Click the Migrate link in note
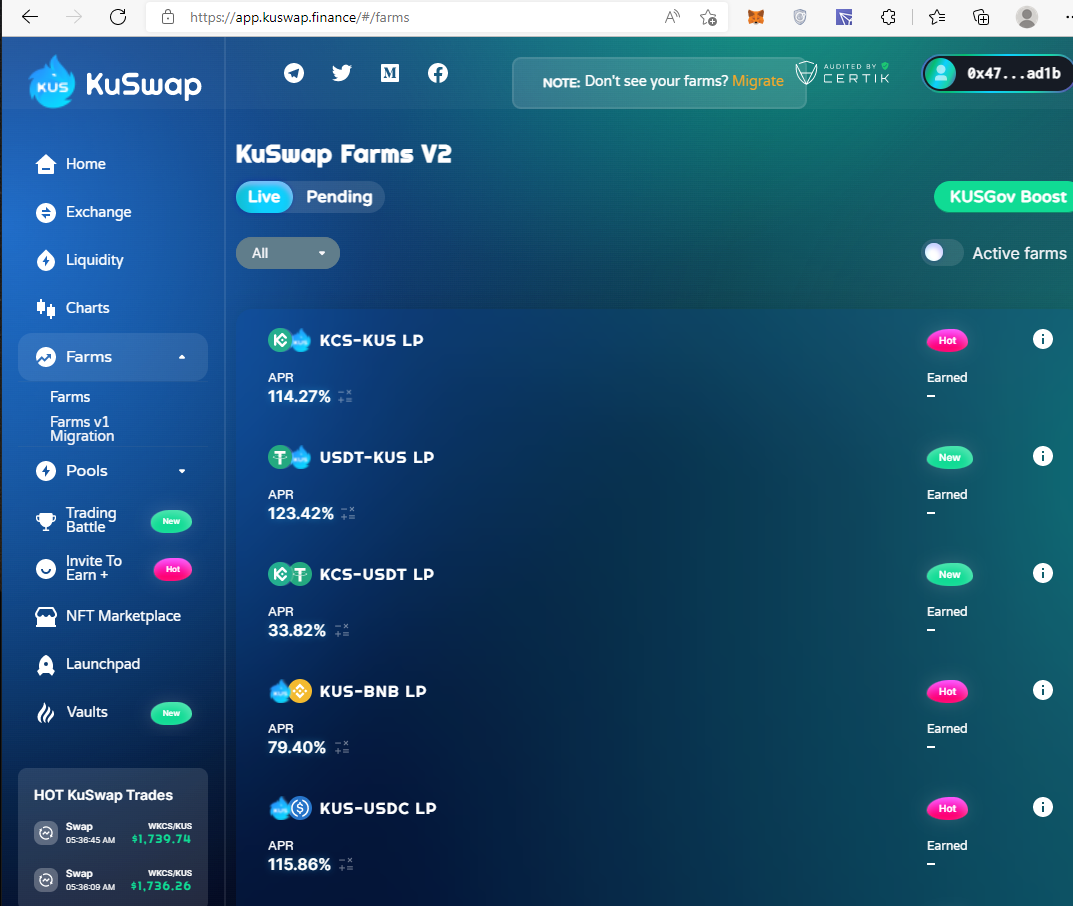The image size is (1073, 906). pyautogui.click(x=758, y=81)
